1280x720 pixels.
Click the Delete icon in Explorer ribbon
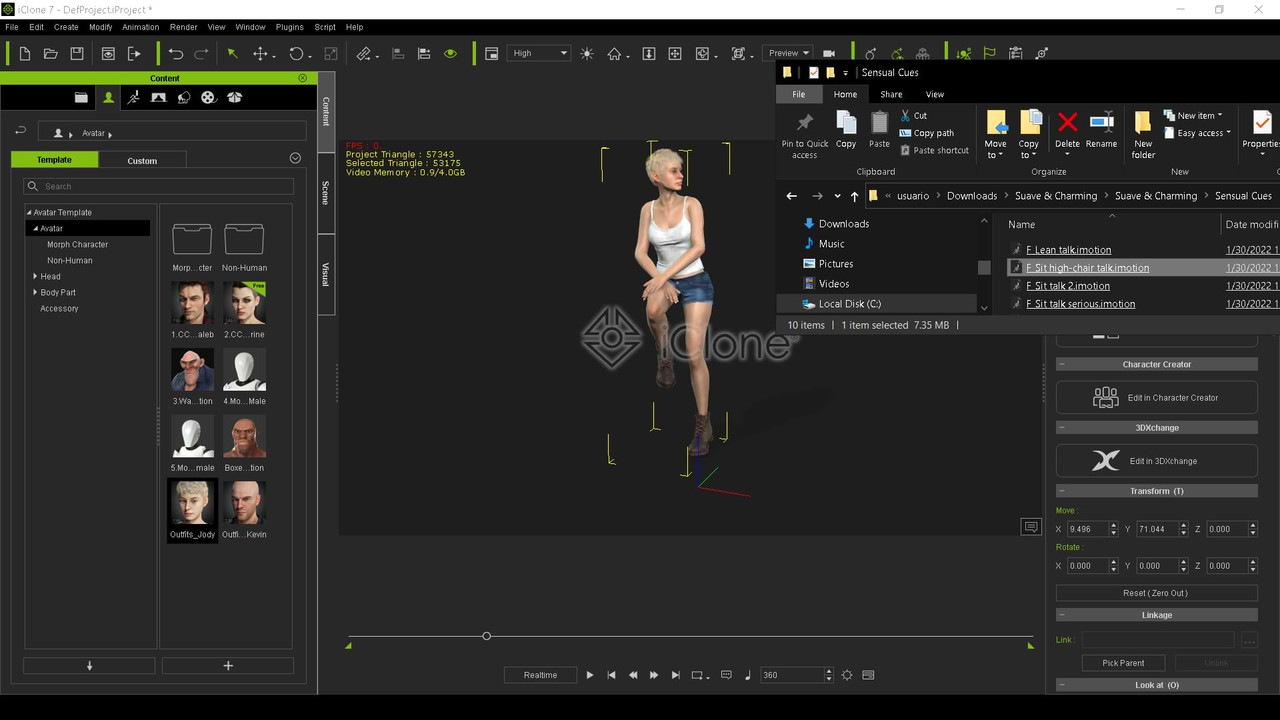1067,131
